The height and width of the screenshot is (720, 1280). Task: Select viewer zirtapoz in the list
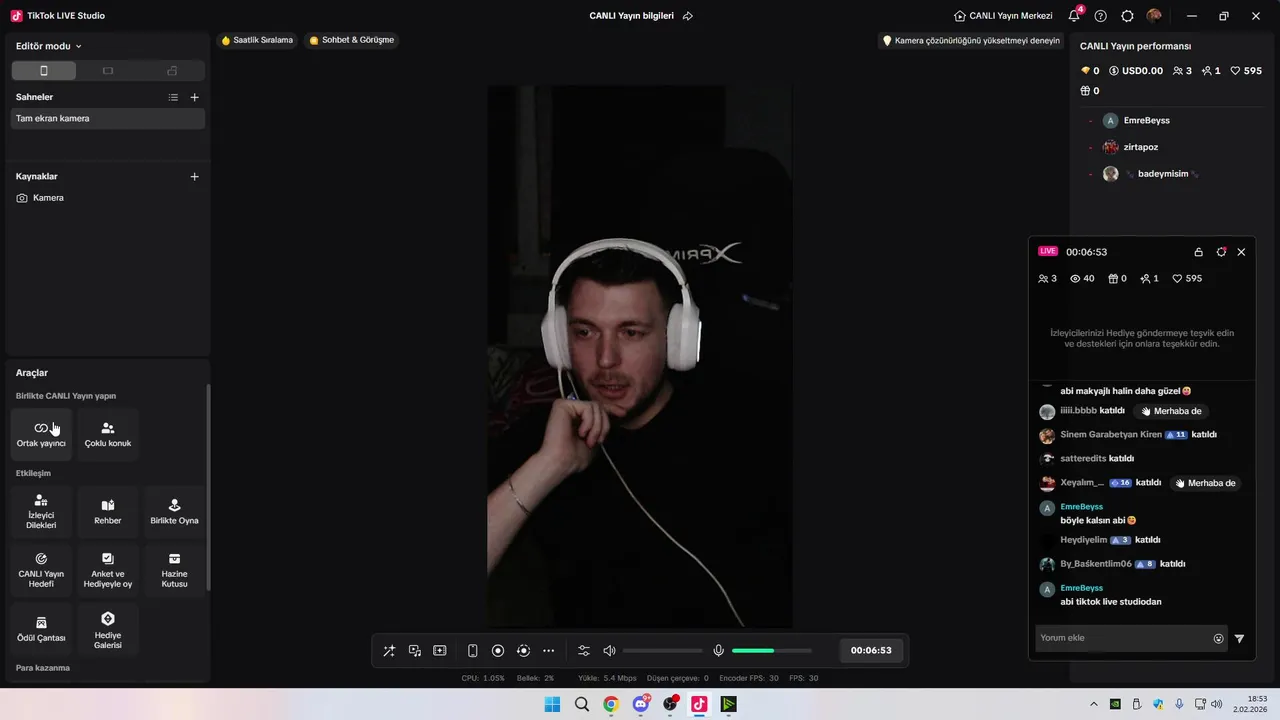(1141, 147)
